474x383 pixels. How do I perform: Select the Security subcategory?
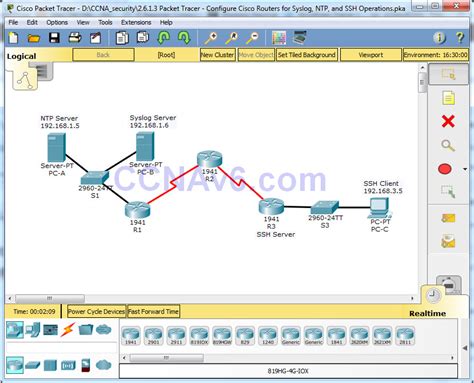pos(86,365)
